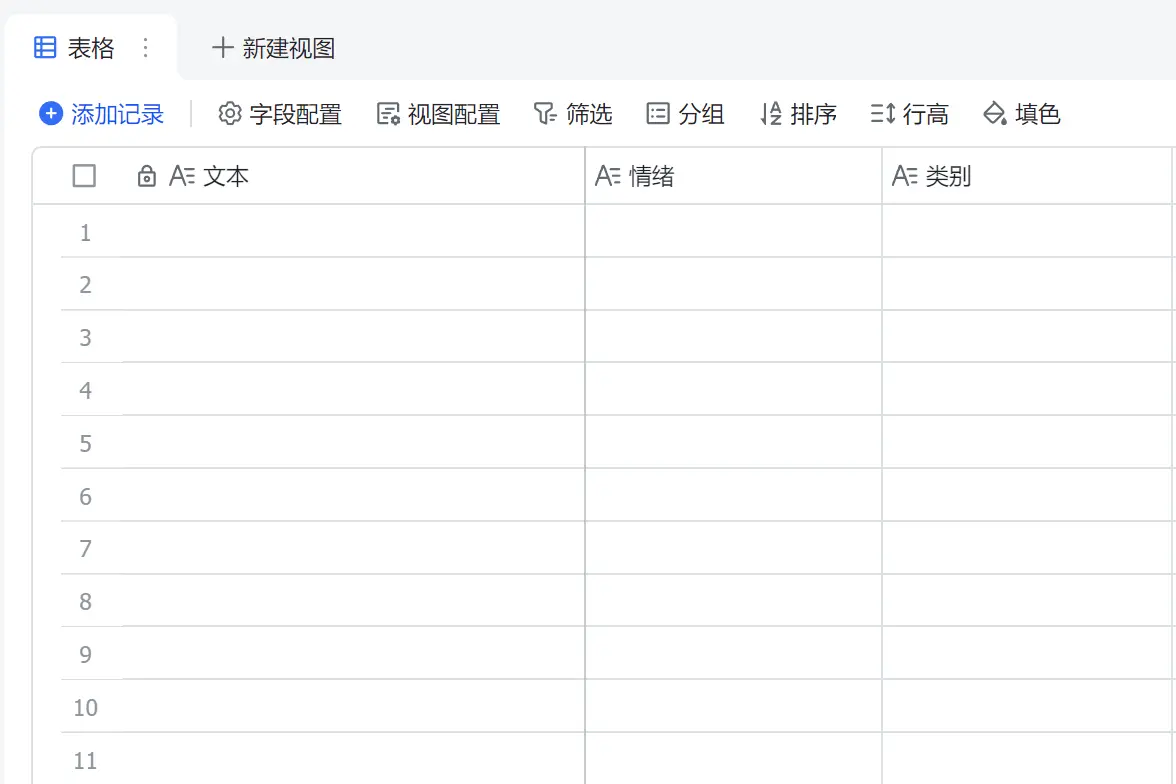Click the sort A-Z icon
This screenshot has width=1176, height=784.
(770, 114)
